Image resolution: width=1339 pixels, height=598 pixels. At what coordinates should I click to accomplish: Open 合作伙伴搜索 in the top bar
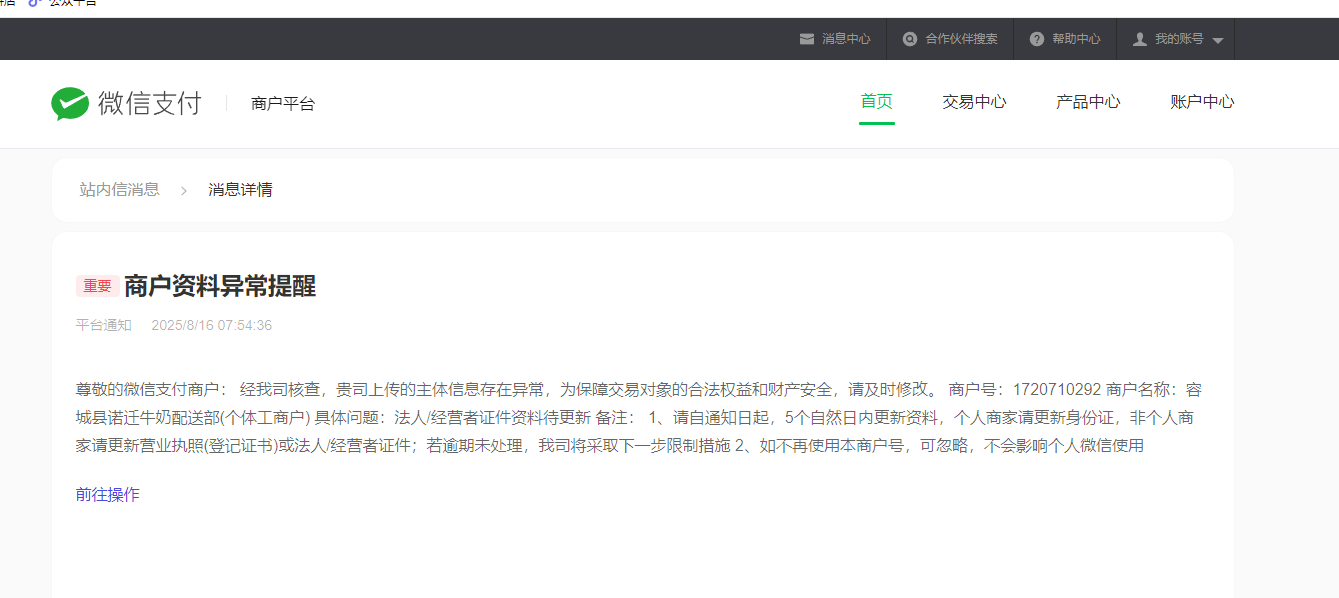(961, 39)
